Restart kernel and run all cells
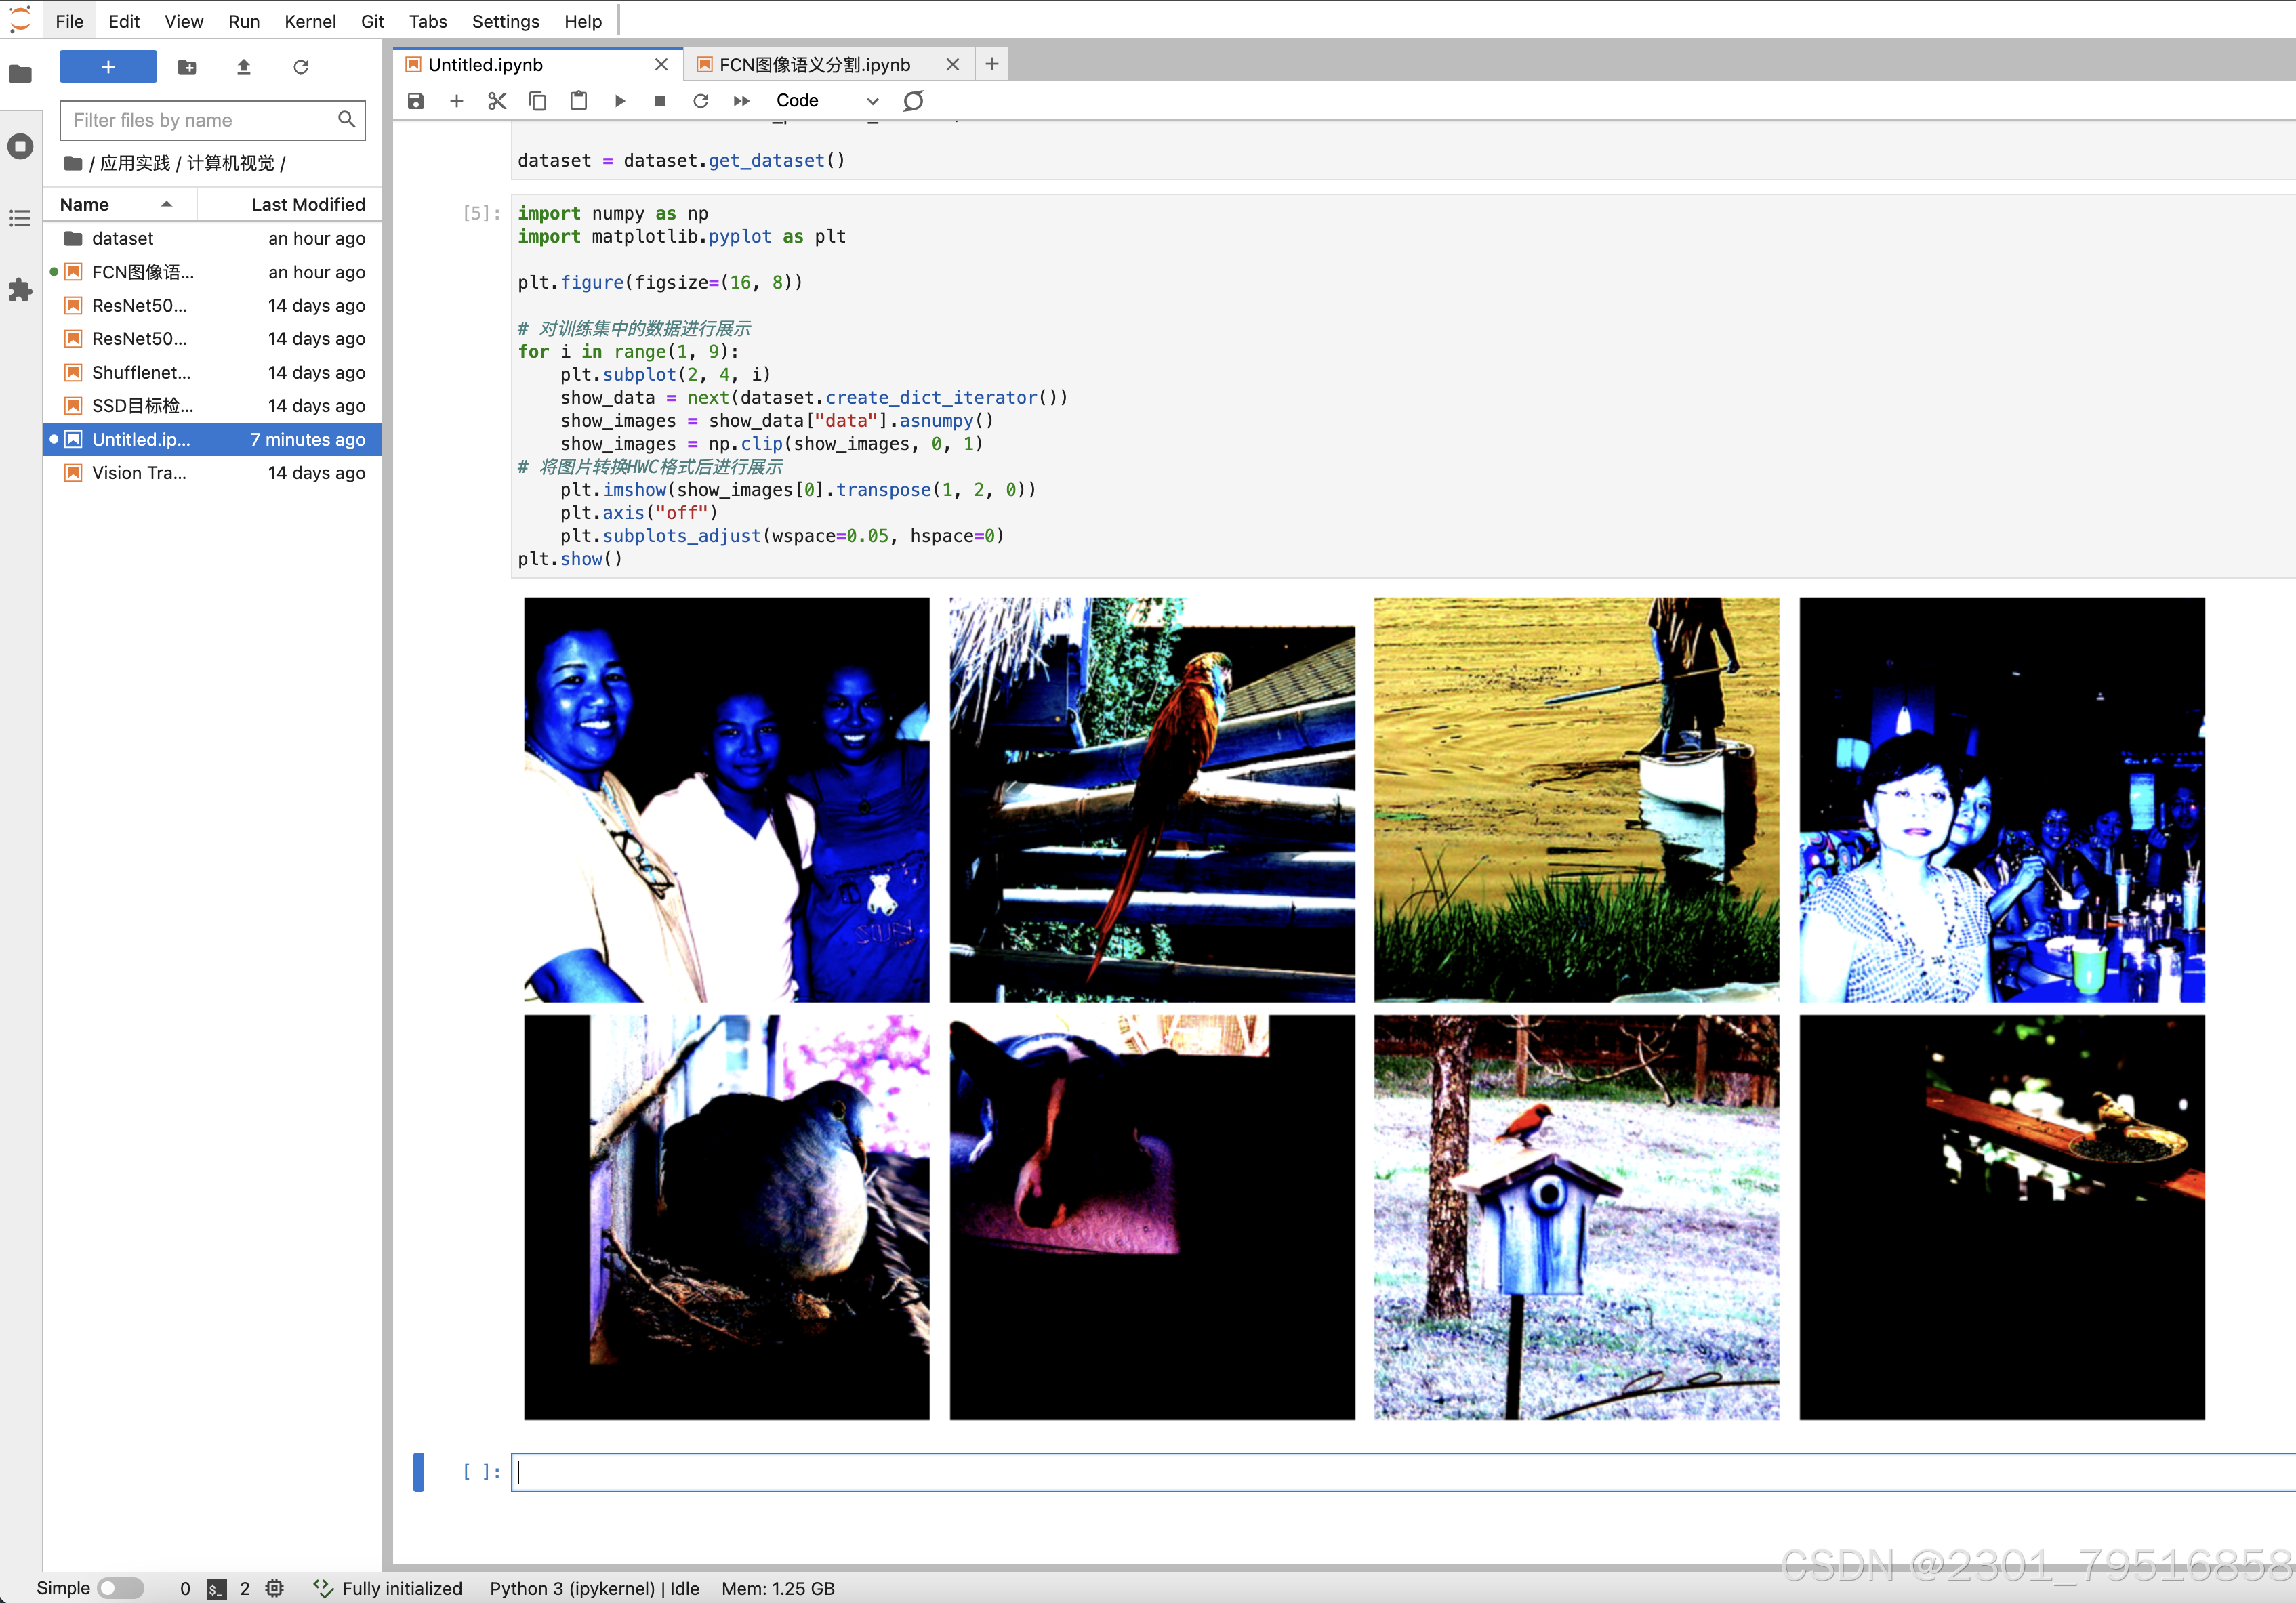 (x=741, y=101)
